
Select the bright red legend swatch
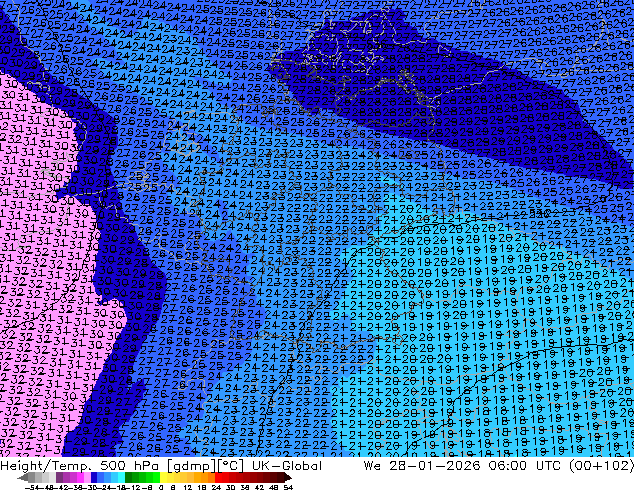tap(218, 477)
